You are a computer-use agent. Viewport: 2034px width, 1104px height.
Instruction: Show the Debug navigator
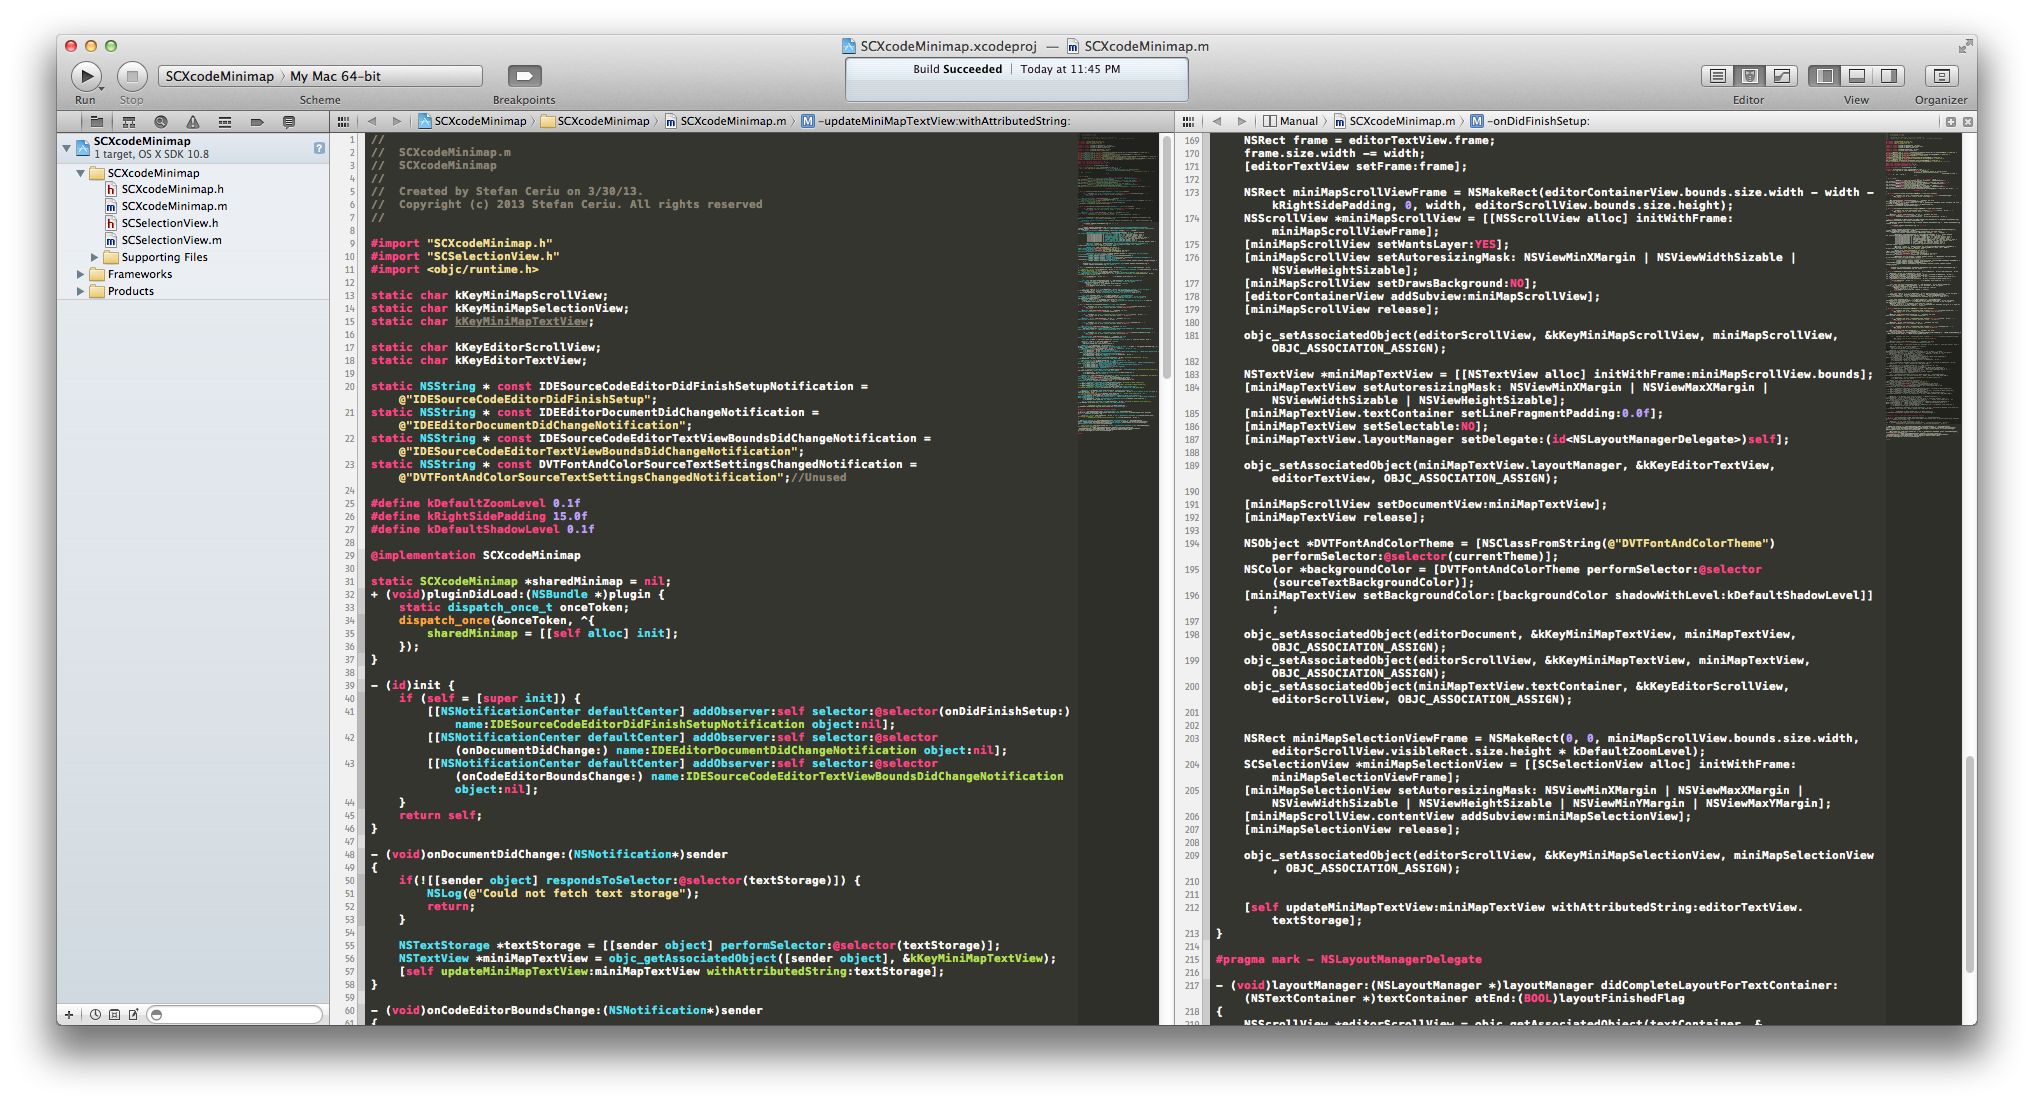(225, 122)
